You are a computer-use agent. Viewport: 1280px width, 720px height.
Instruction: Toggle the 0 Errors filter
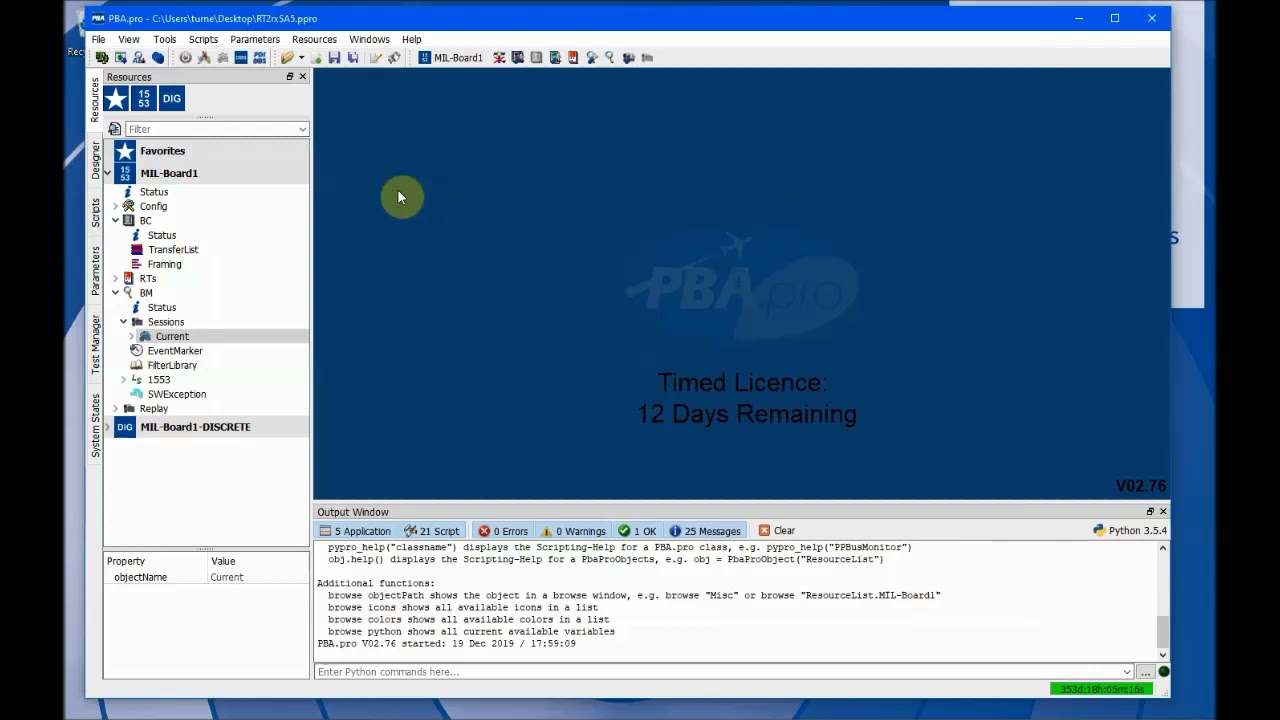502,531
